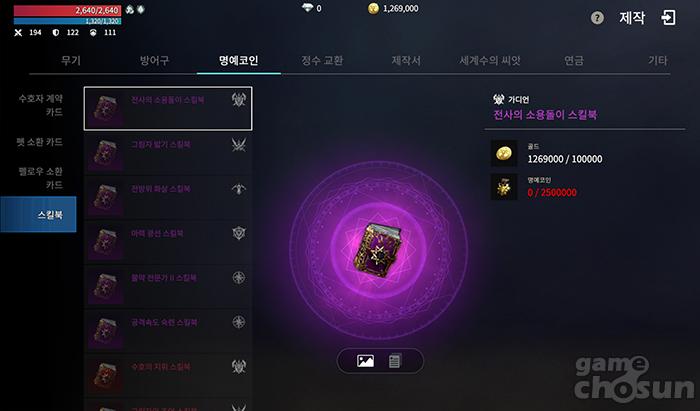Click 명예코인 material medal icon
The height and width of the screenshot is (411, 700).
point(504,187)
